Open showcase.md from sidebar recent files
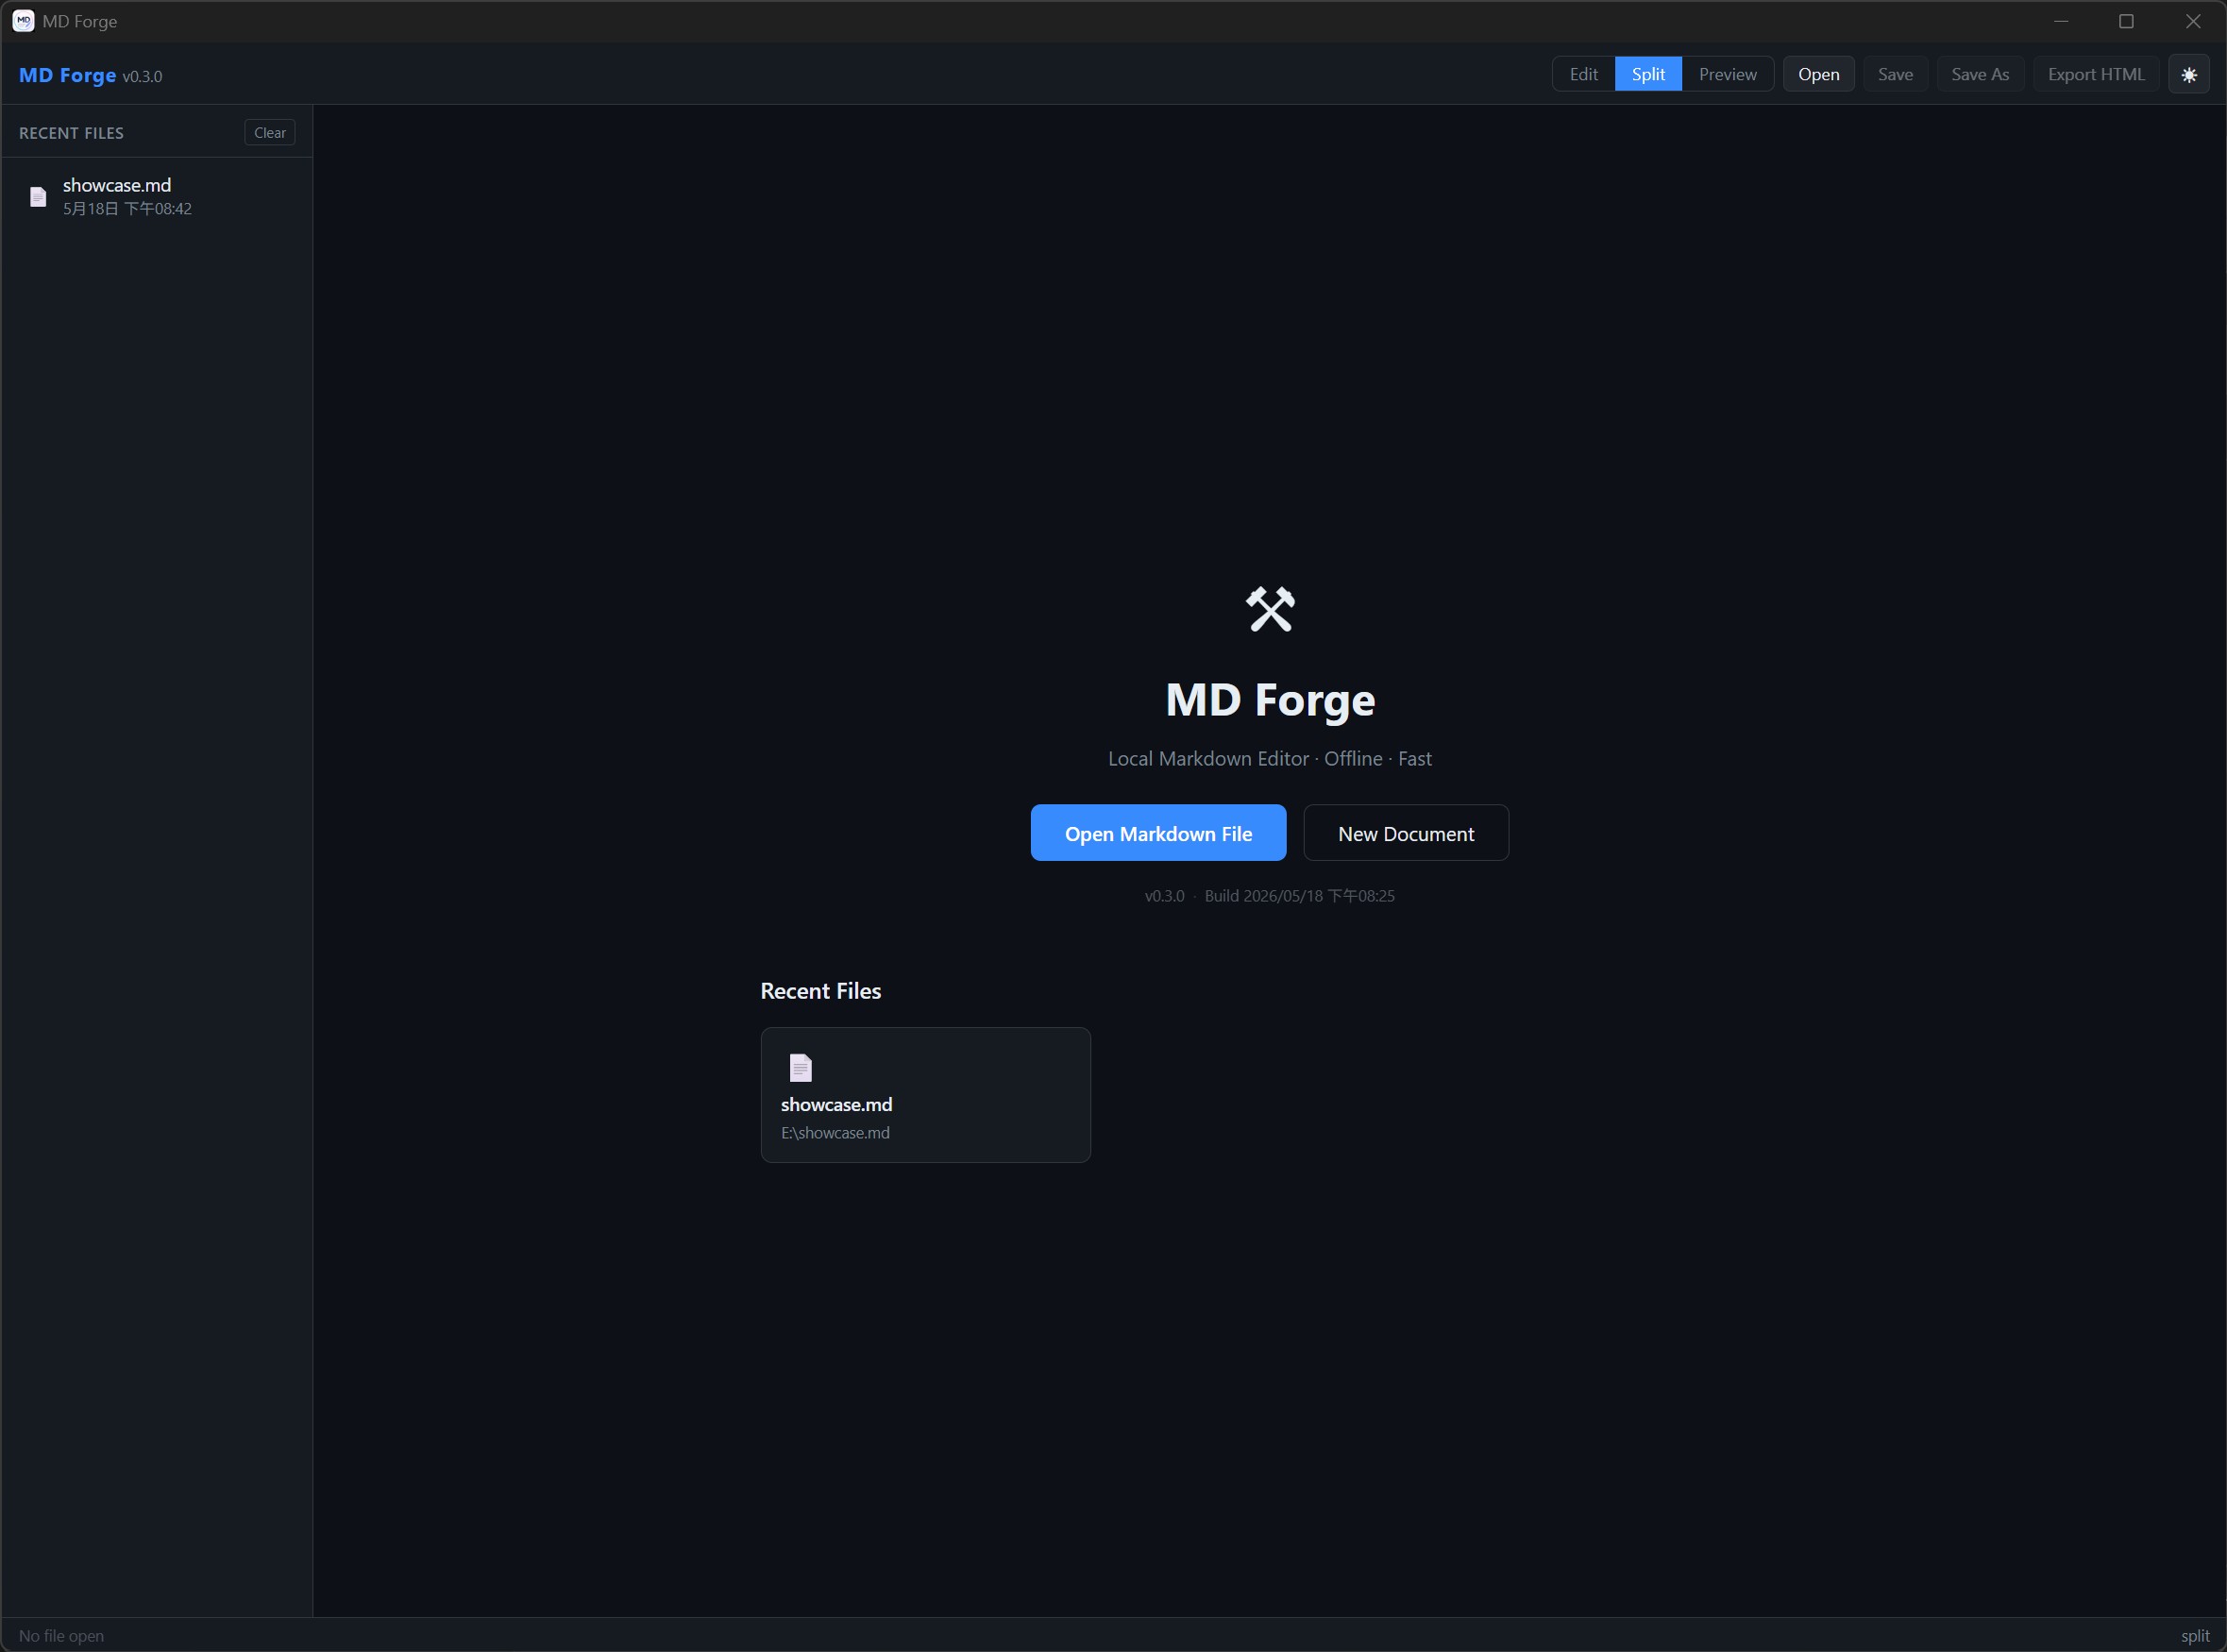2227x1652 pixels. [x=157, y=196]
